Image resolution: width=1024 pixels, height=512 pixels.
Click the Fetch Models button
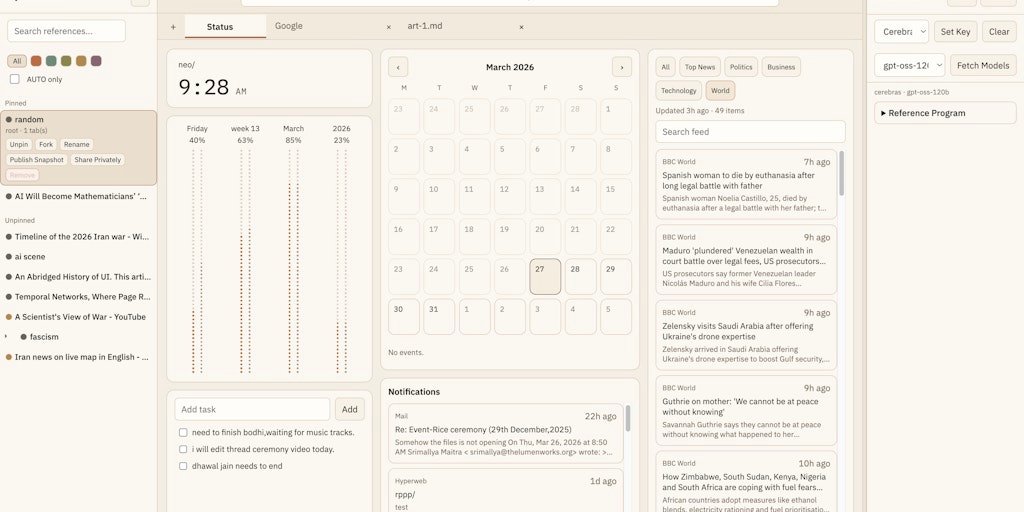pyautogui.click(x=983, y=66)
